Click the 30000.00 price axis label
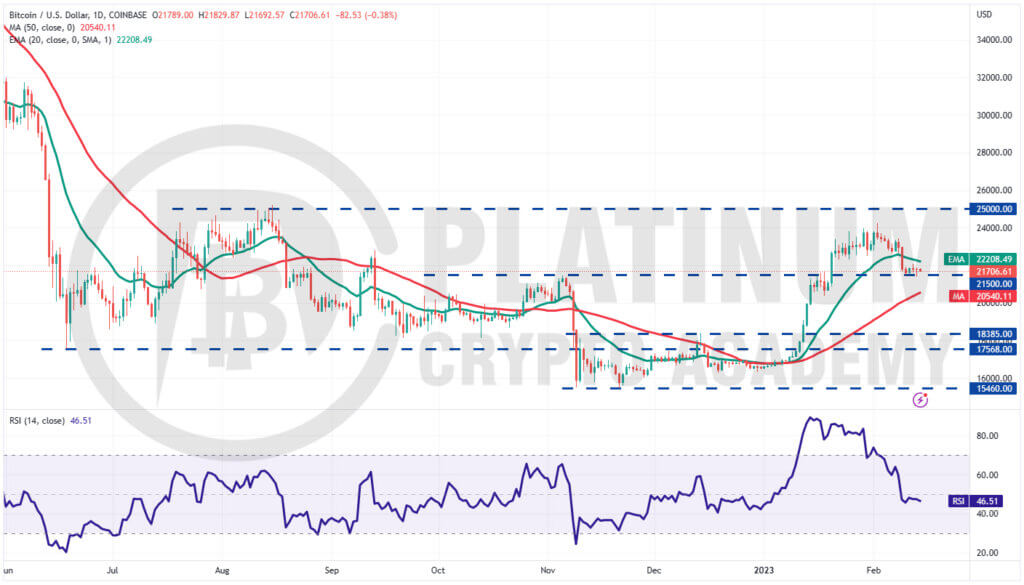Image resolution: width=1024 pixels, height=585 pixels. click(994, 116)
